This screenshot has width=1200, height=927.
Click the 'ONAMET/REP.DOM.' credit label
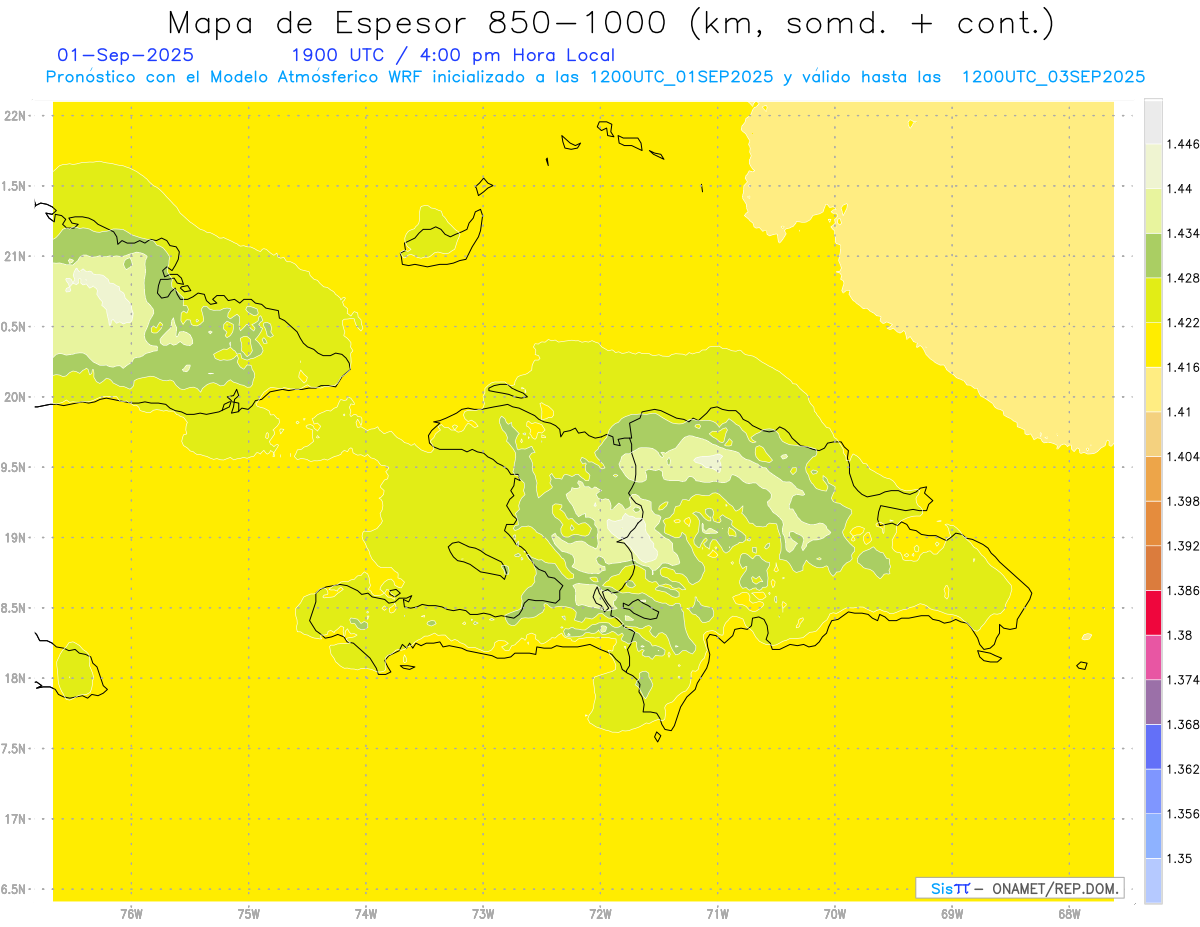(1055, 888)
